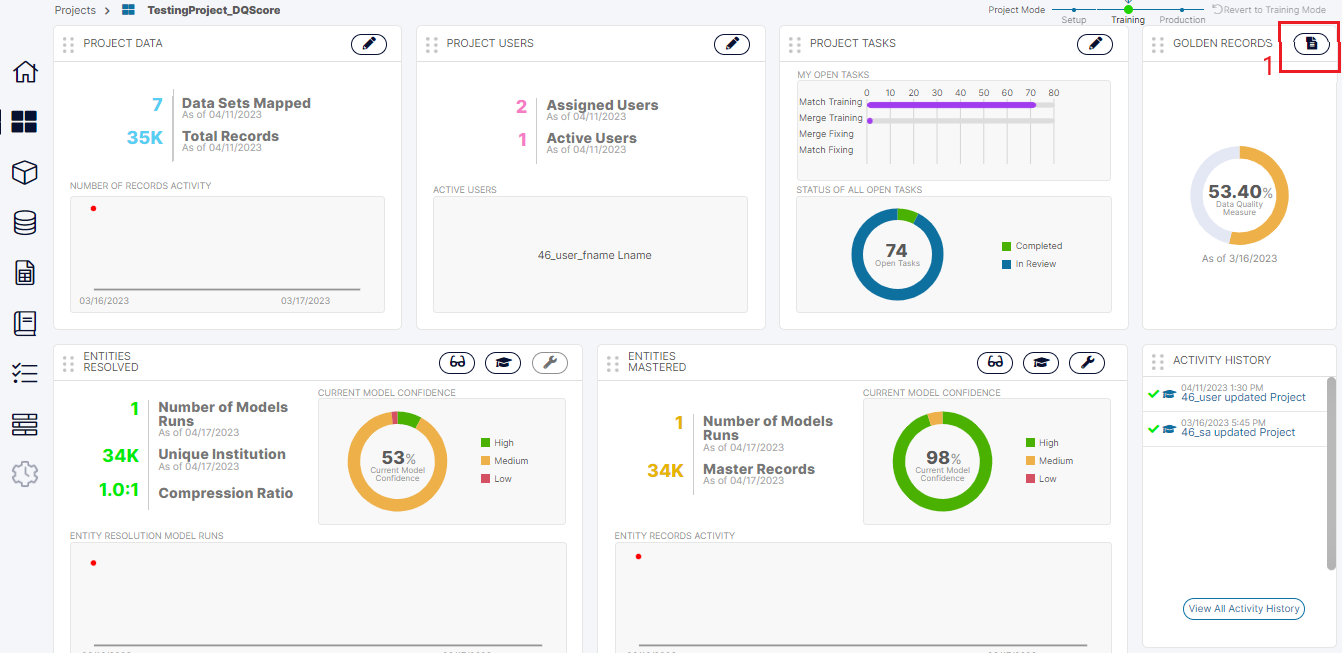Image resolution: width=1342 pixels, height=653 pixels.
Task: Open the database icon in sidebar
Action: click(25, 223)
